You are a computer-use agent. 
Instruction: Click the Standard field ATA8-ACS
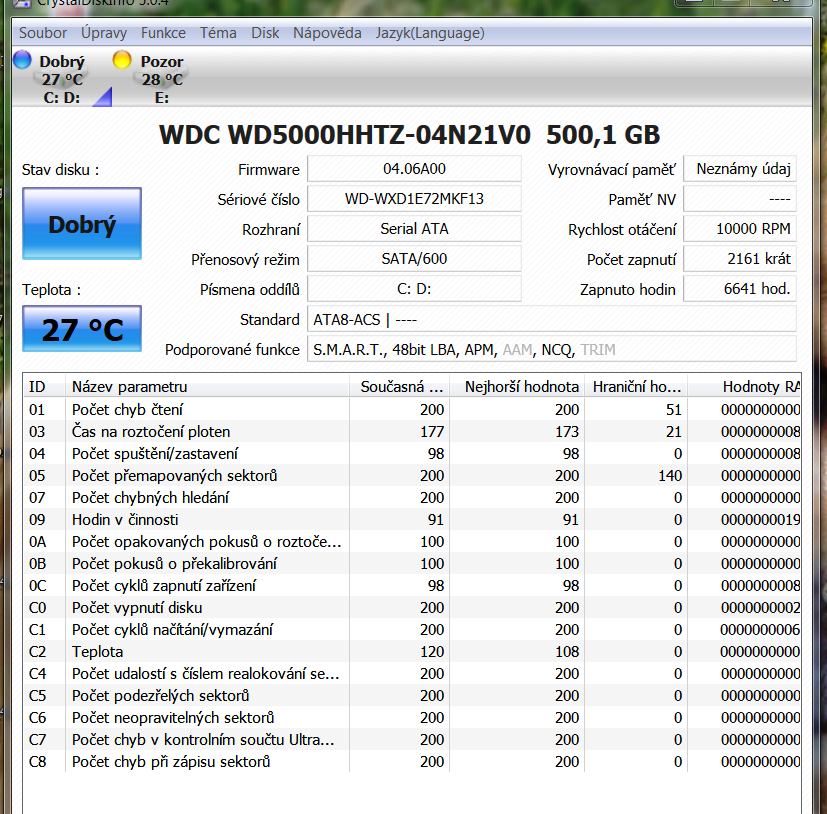552,319
